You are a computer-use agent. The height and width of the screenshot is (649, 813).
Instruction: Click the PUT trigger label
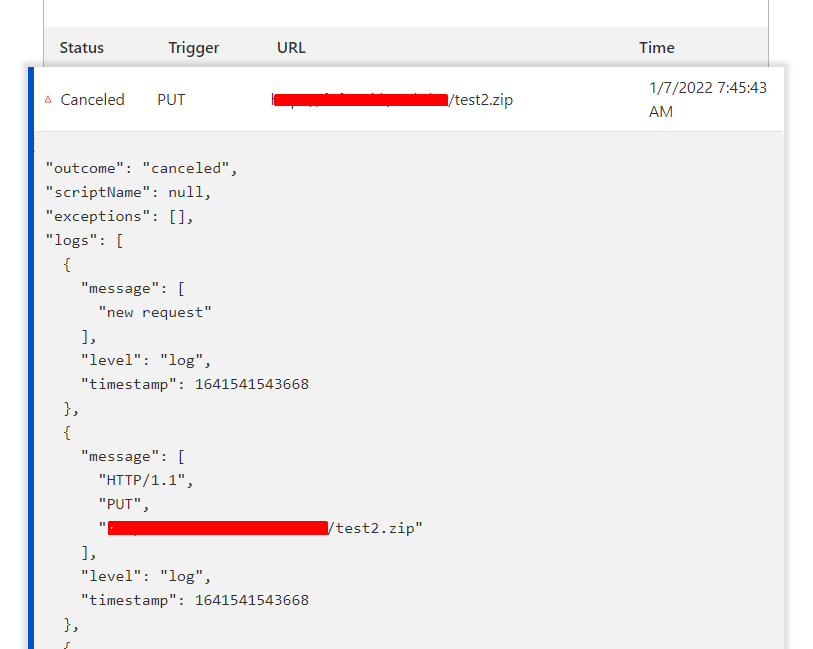pyautogui.click(x=171, y=99)
